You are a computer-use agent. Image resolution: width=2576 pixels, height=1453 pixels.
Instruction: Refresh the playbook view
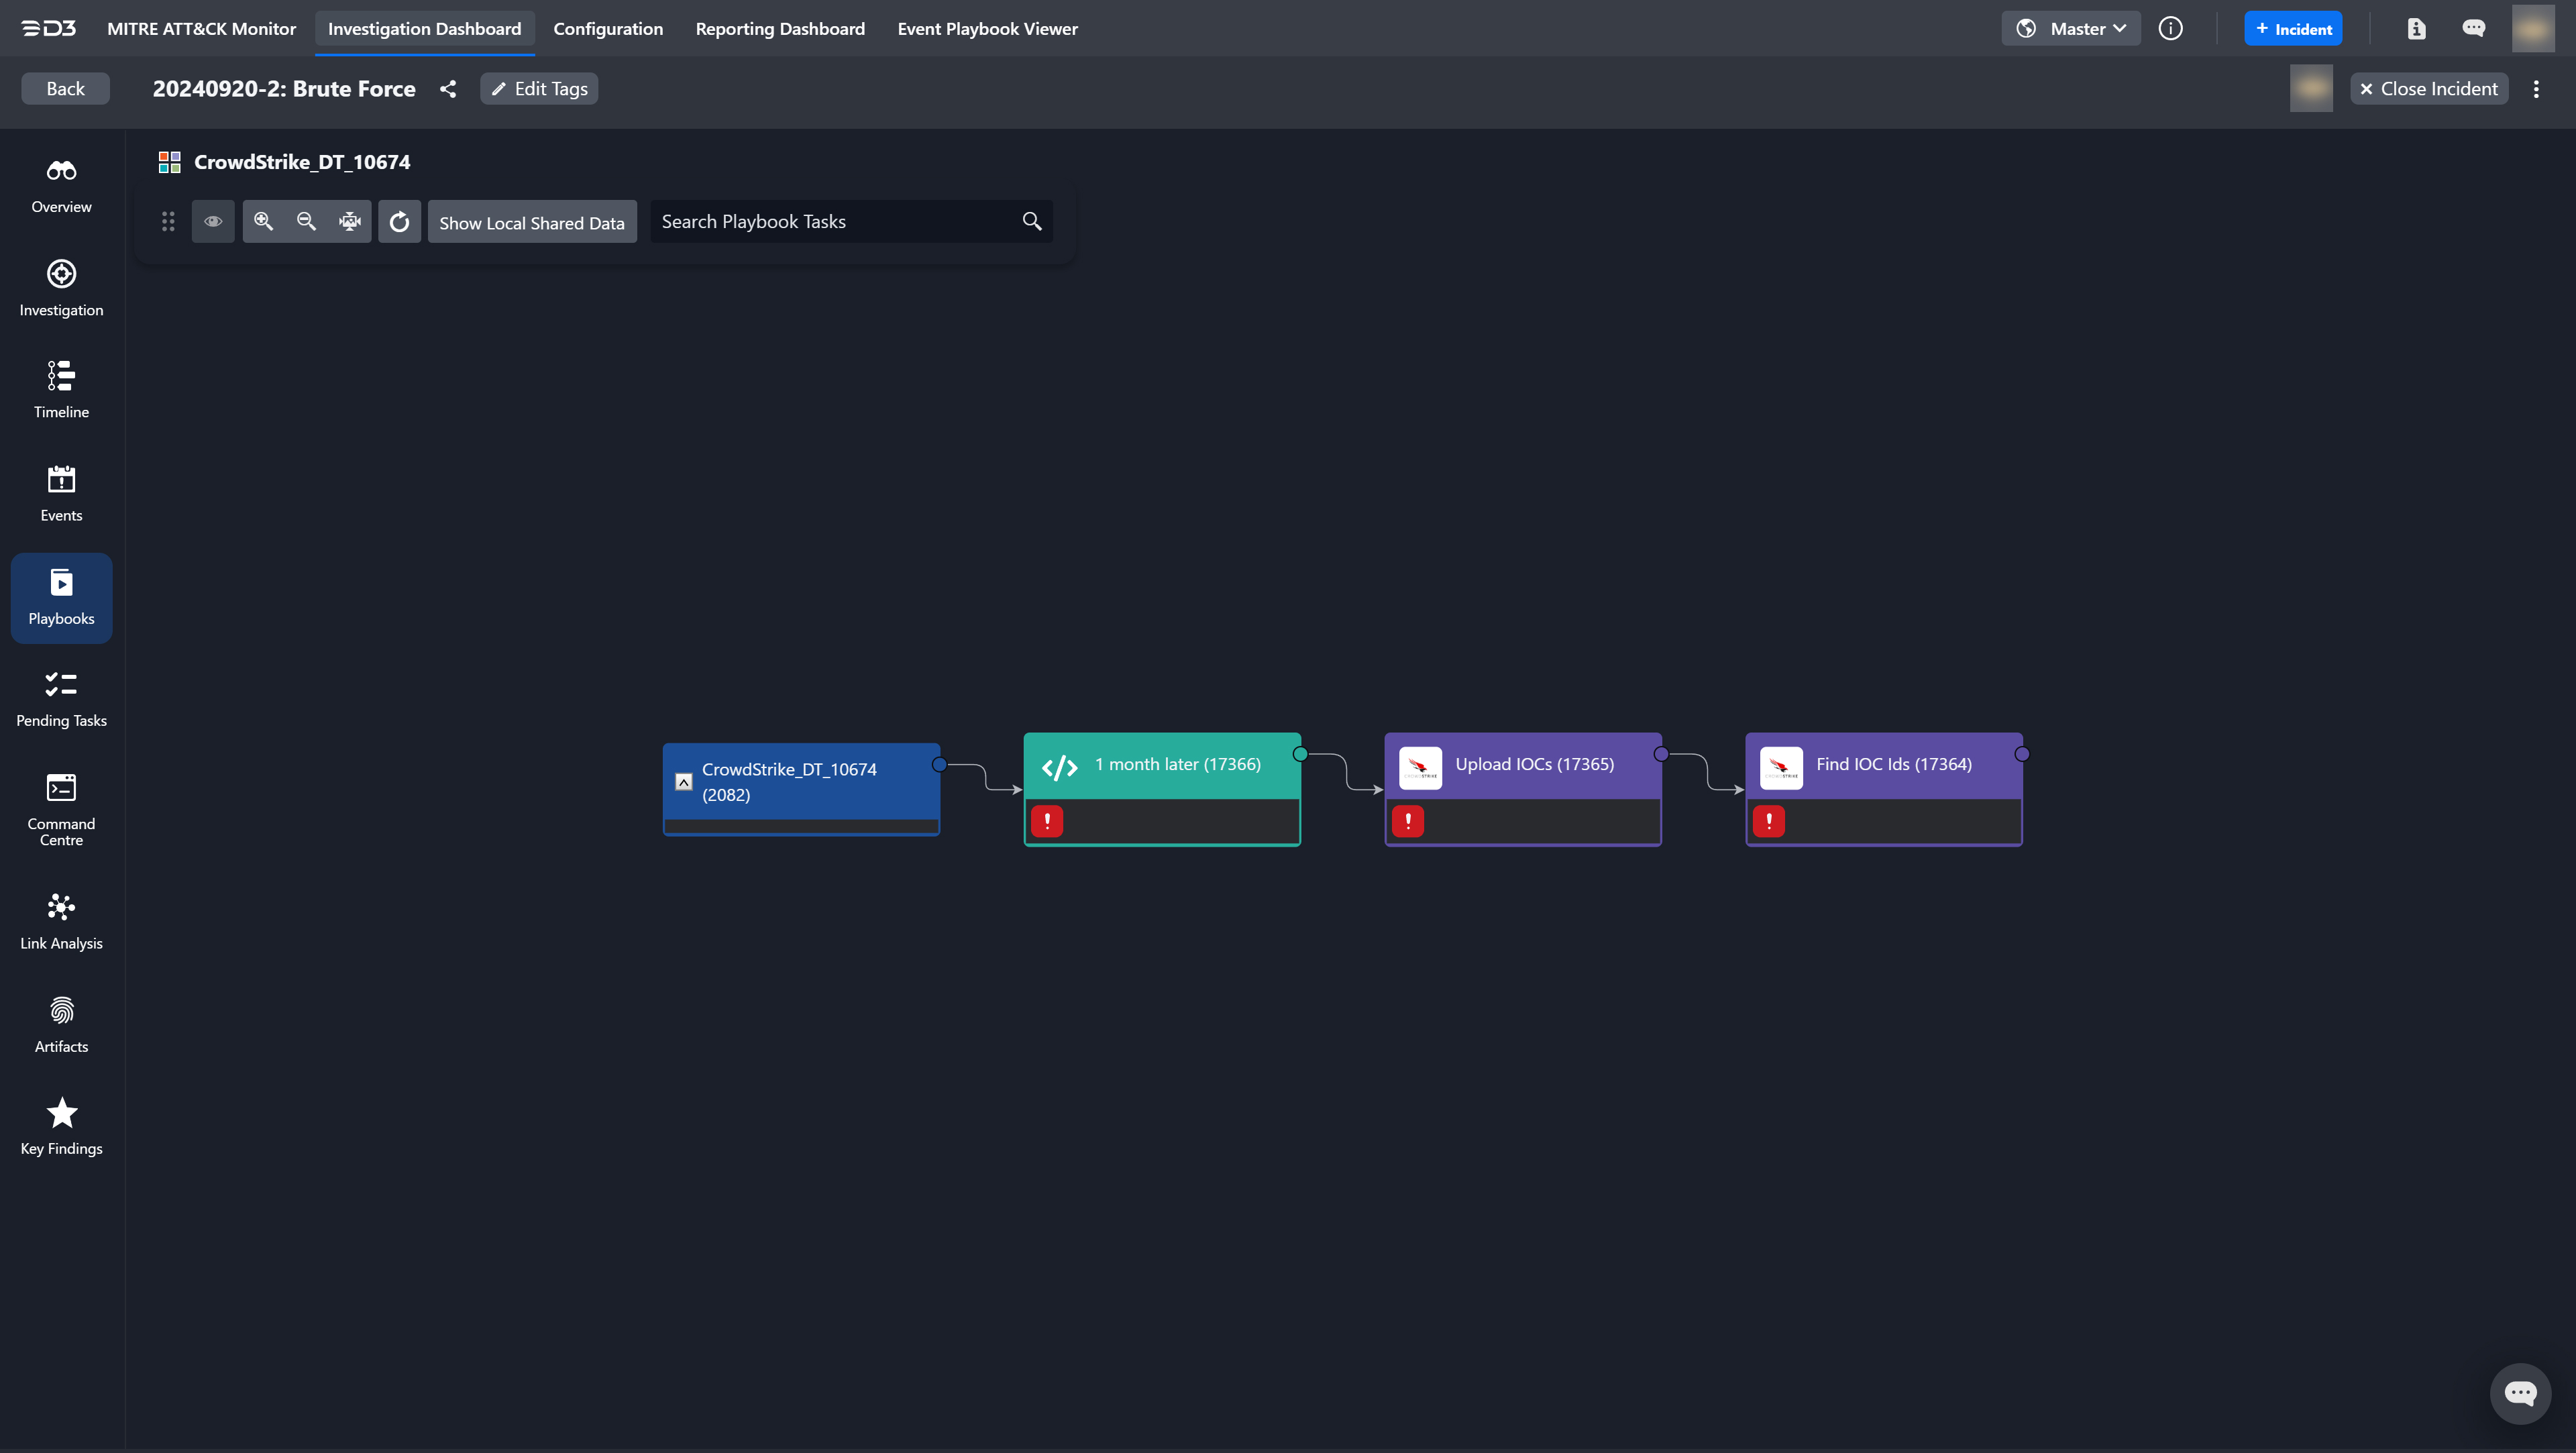pyautogui.click(x=399, y=221)
